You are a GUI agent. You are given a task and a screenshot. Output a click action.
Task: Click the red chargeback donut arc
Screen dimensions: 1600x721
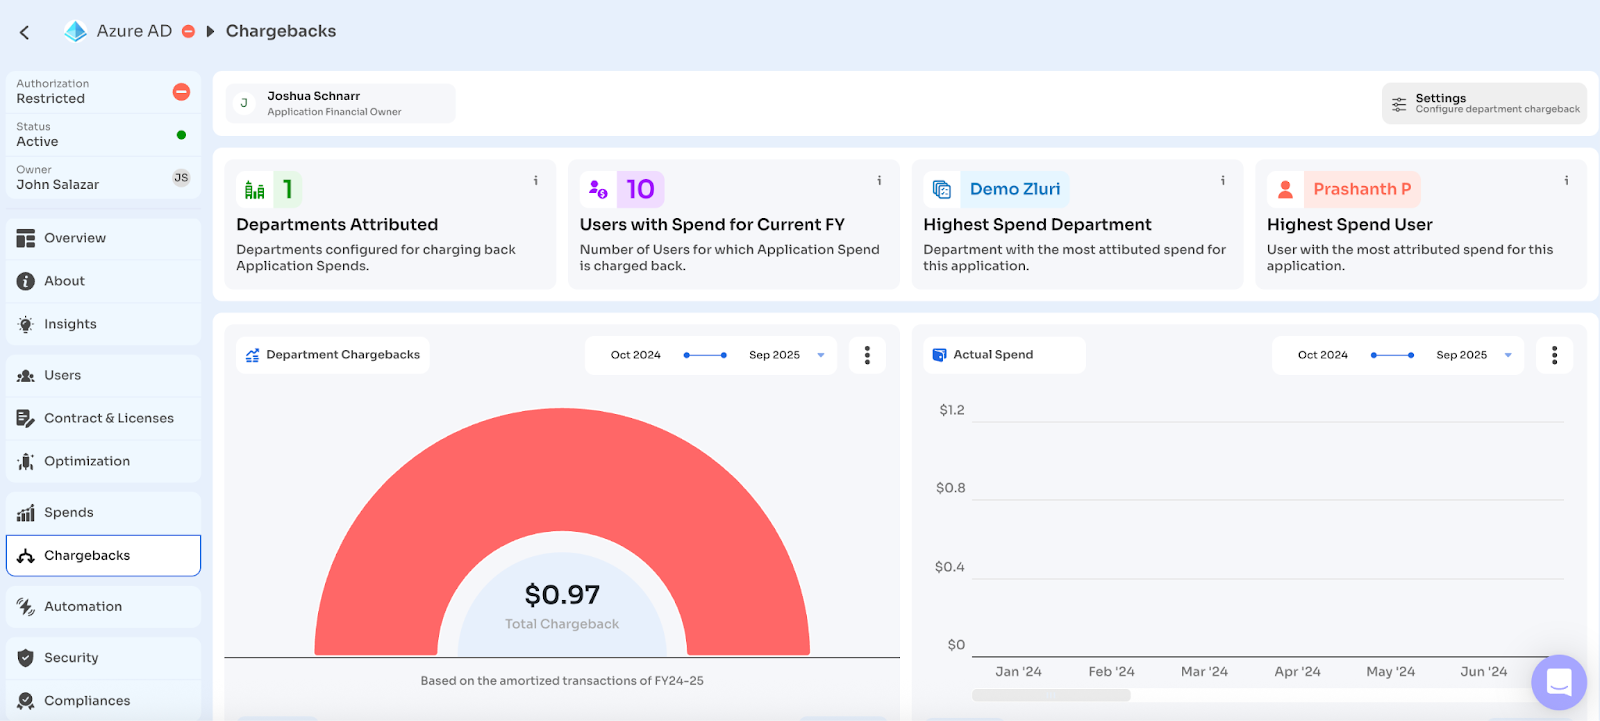point(562,468)
